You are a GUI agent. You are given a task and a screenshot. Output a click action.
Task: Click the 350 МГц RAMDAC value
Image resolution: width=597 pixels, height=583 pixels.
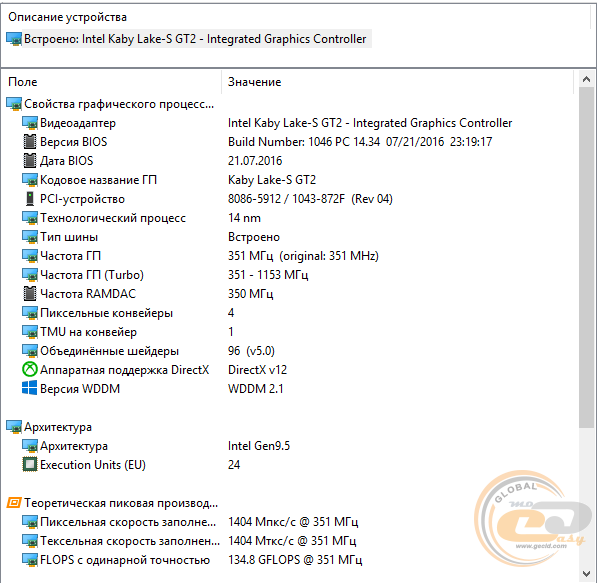[x=251, y=294]
